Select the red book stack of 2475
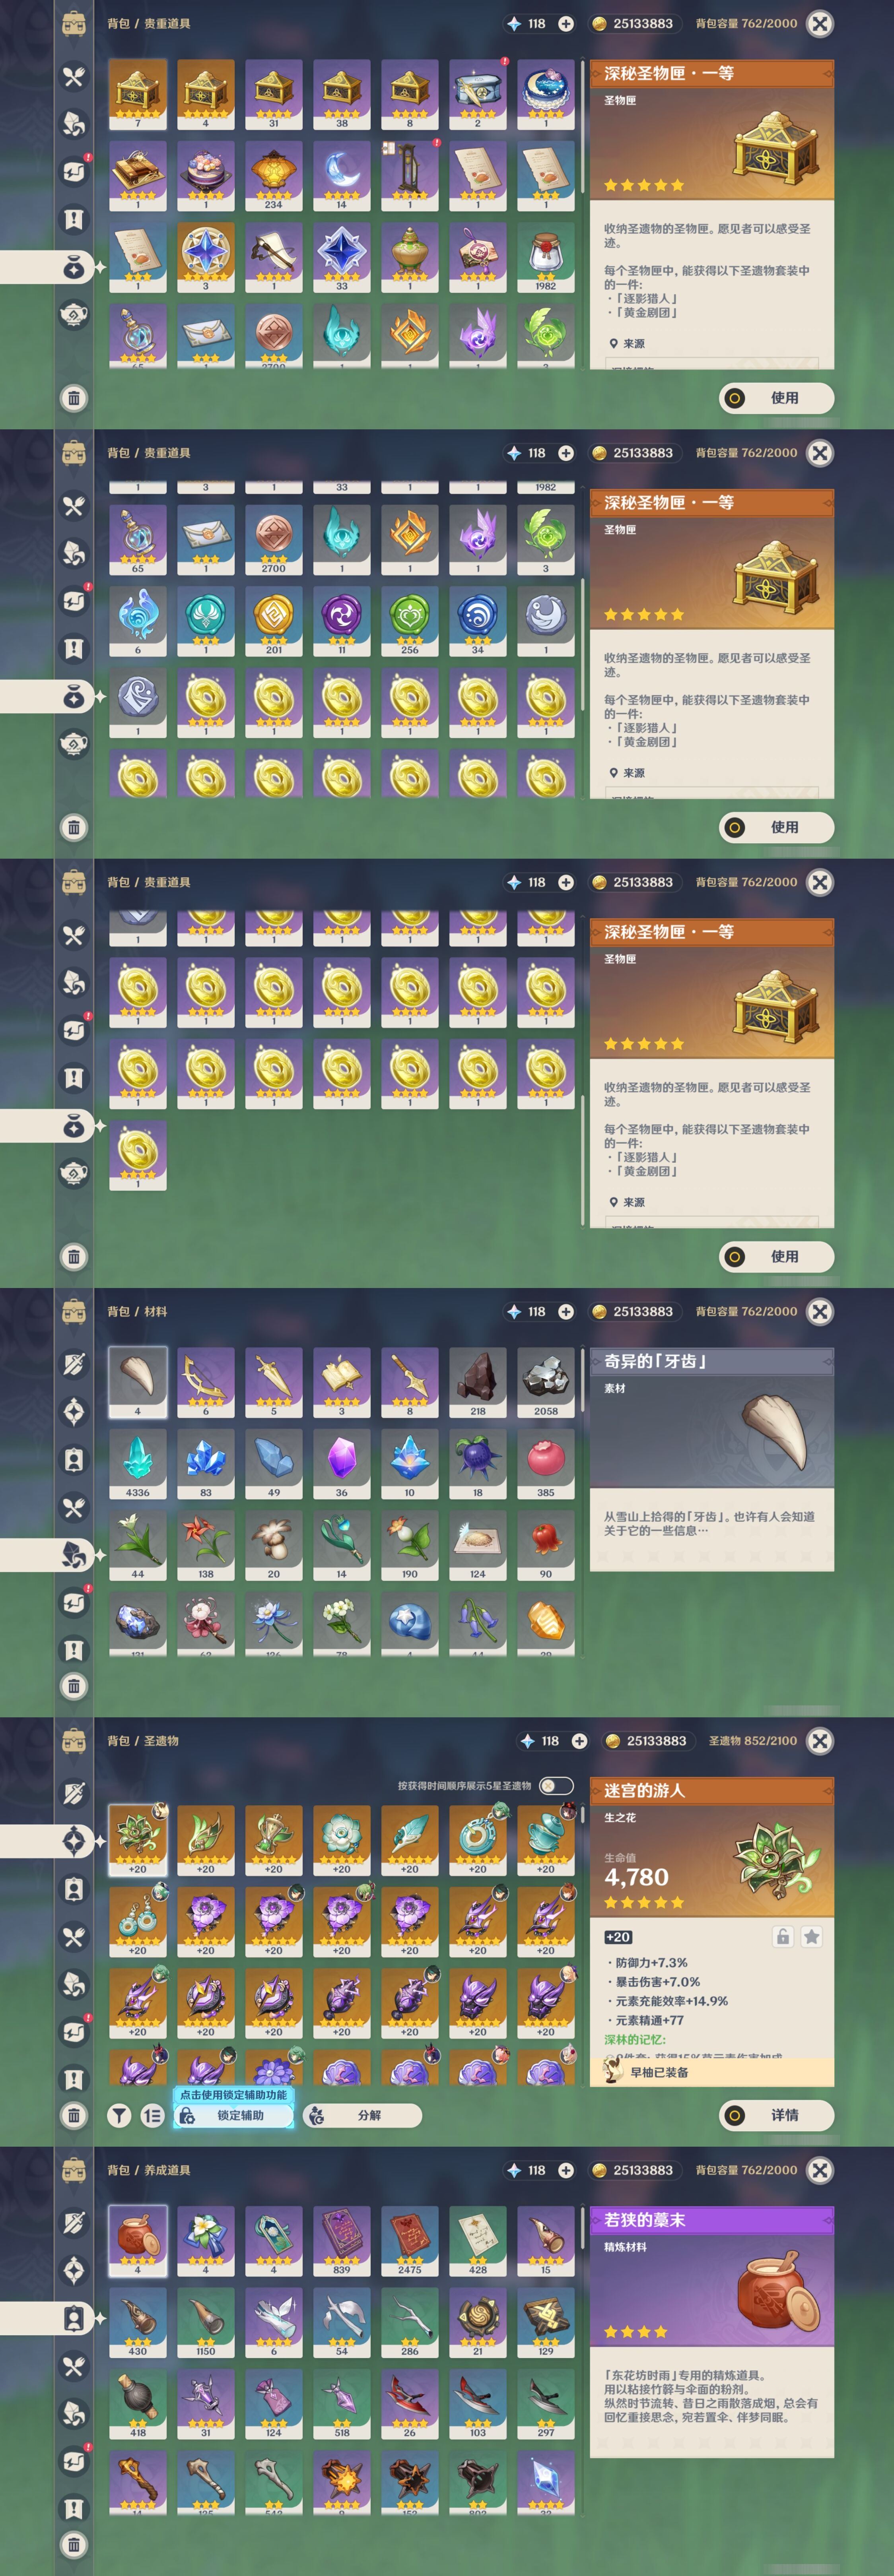Image resolution: width=894 pixels, height=2576 pixels. tap(410, 2241)
